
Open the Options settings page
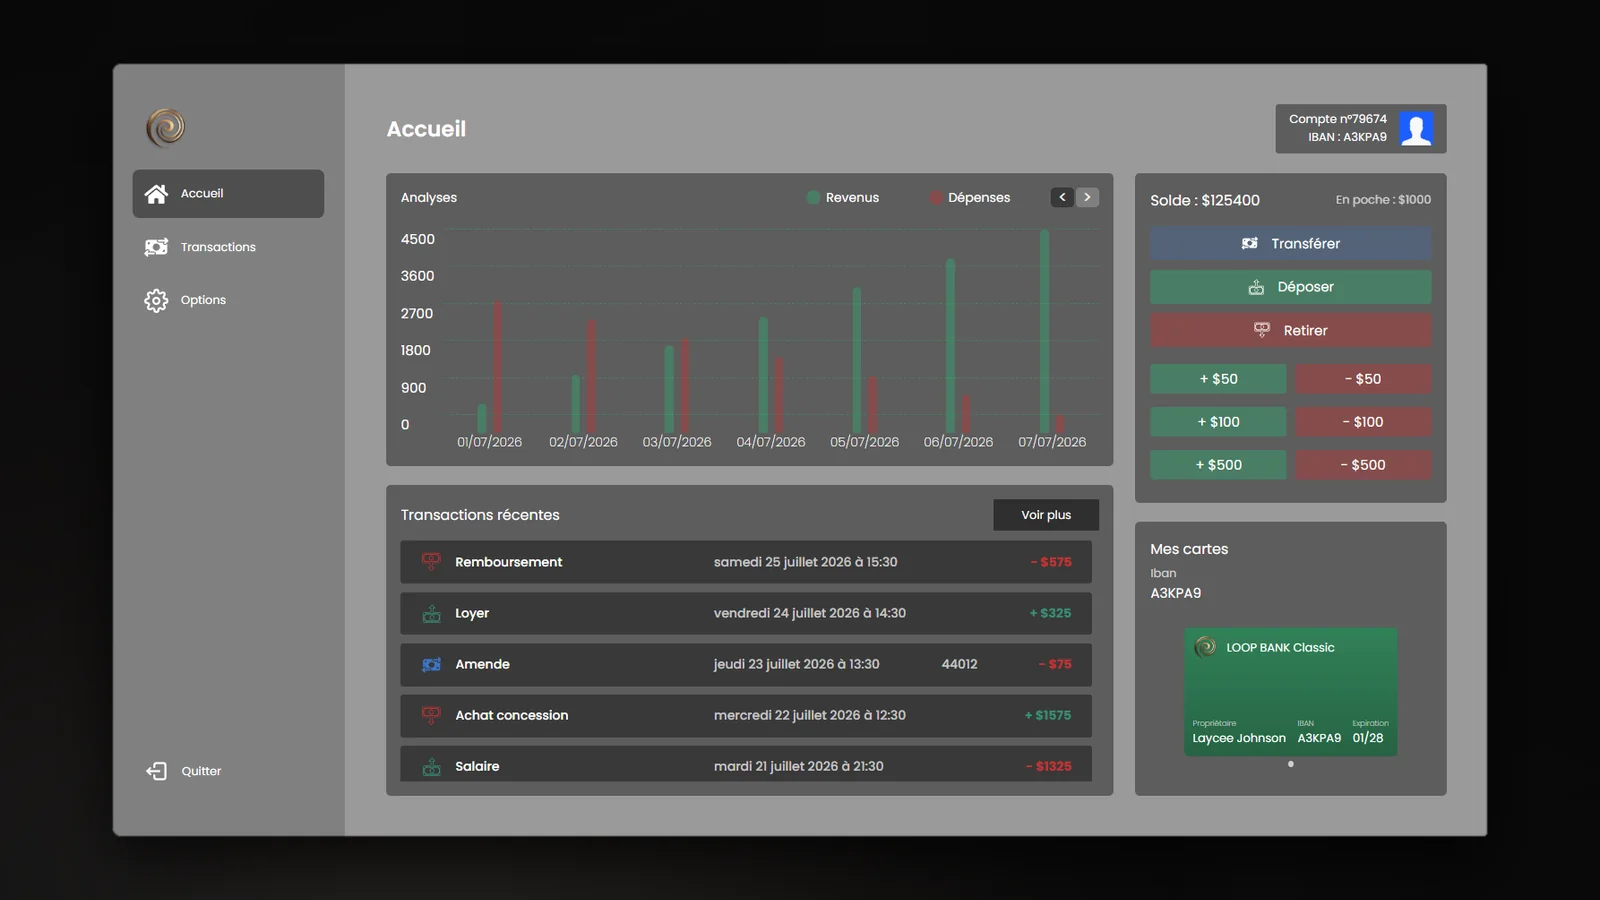228,300
